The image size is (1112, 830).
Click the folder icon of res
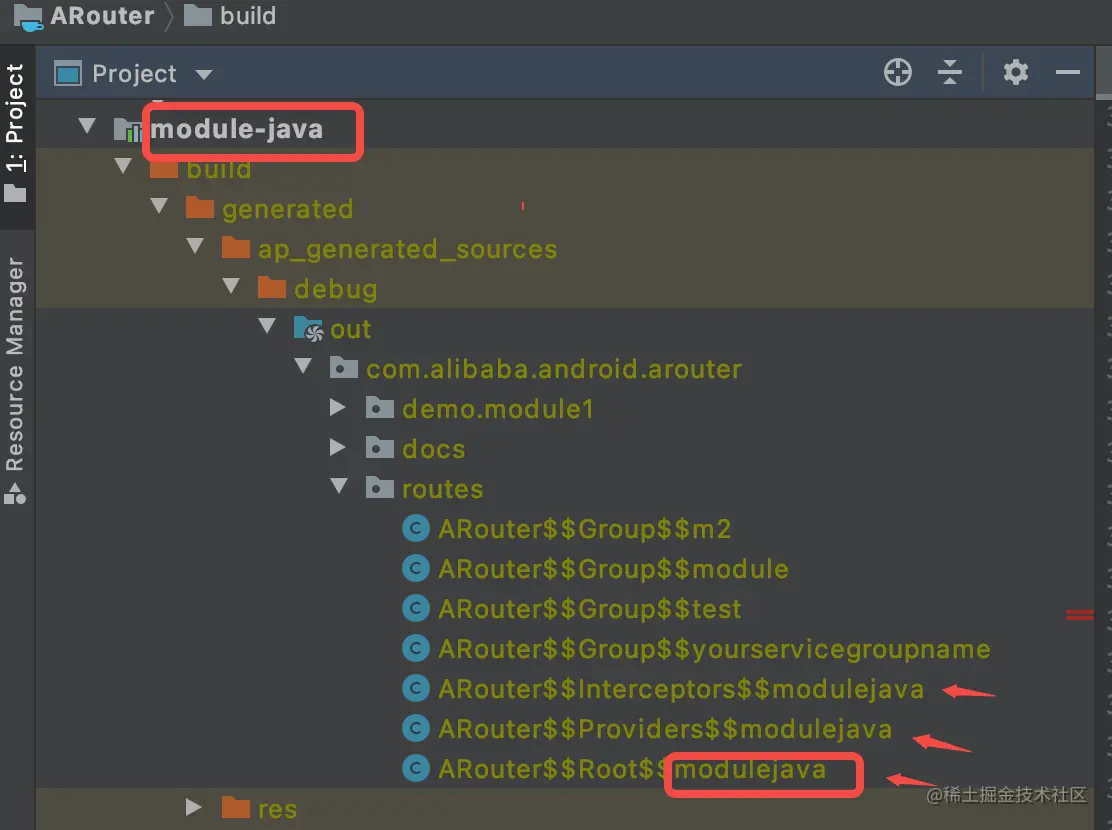tap(236, 807)
